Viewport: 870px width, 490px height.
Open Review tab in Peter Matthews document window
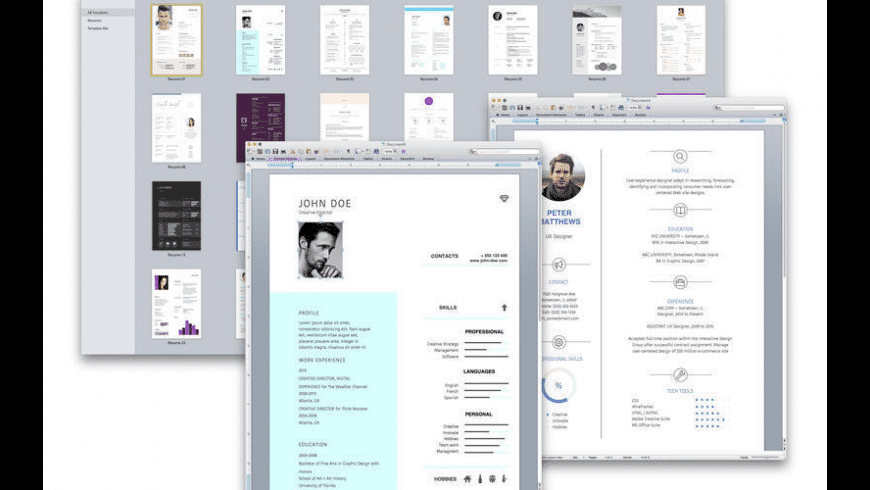pyautogui.click(x=640, y=115)
